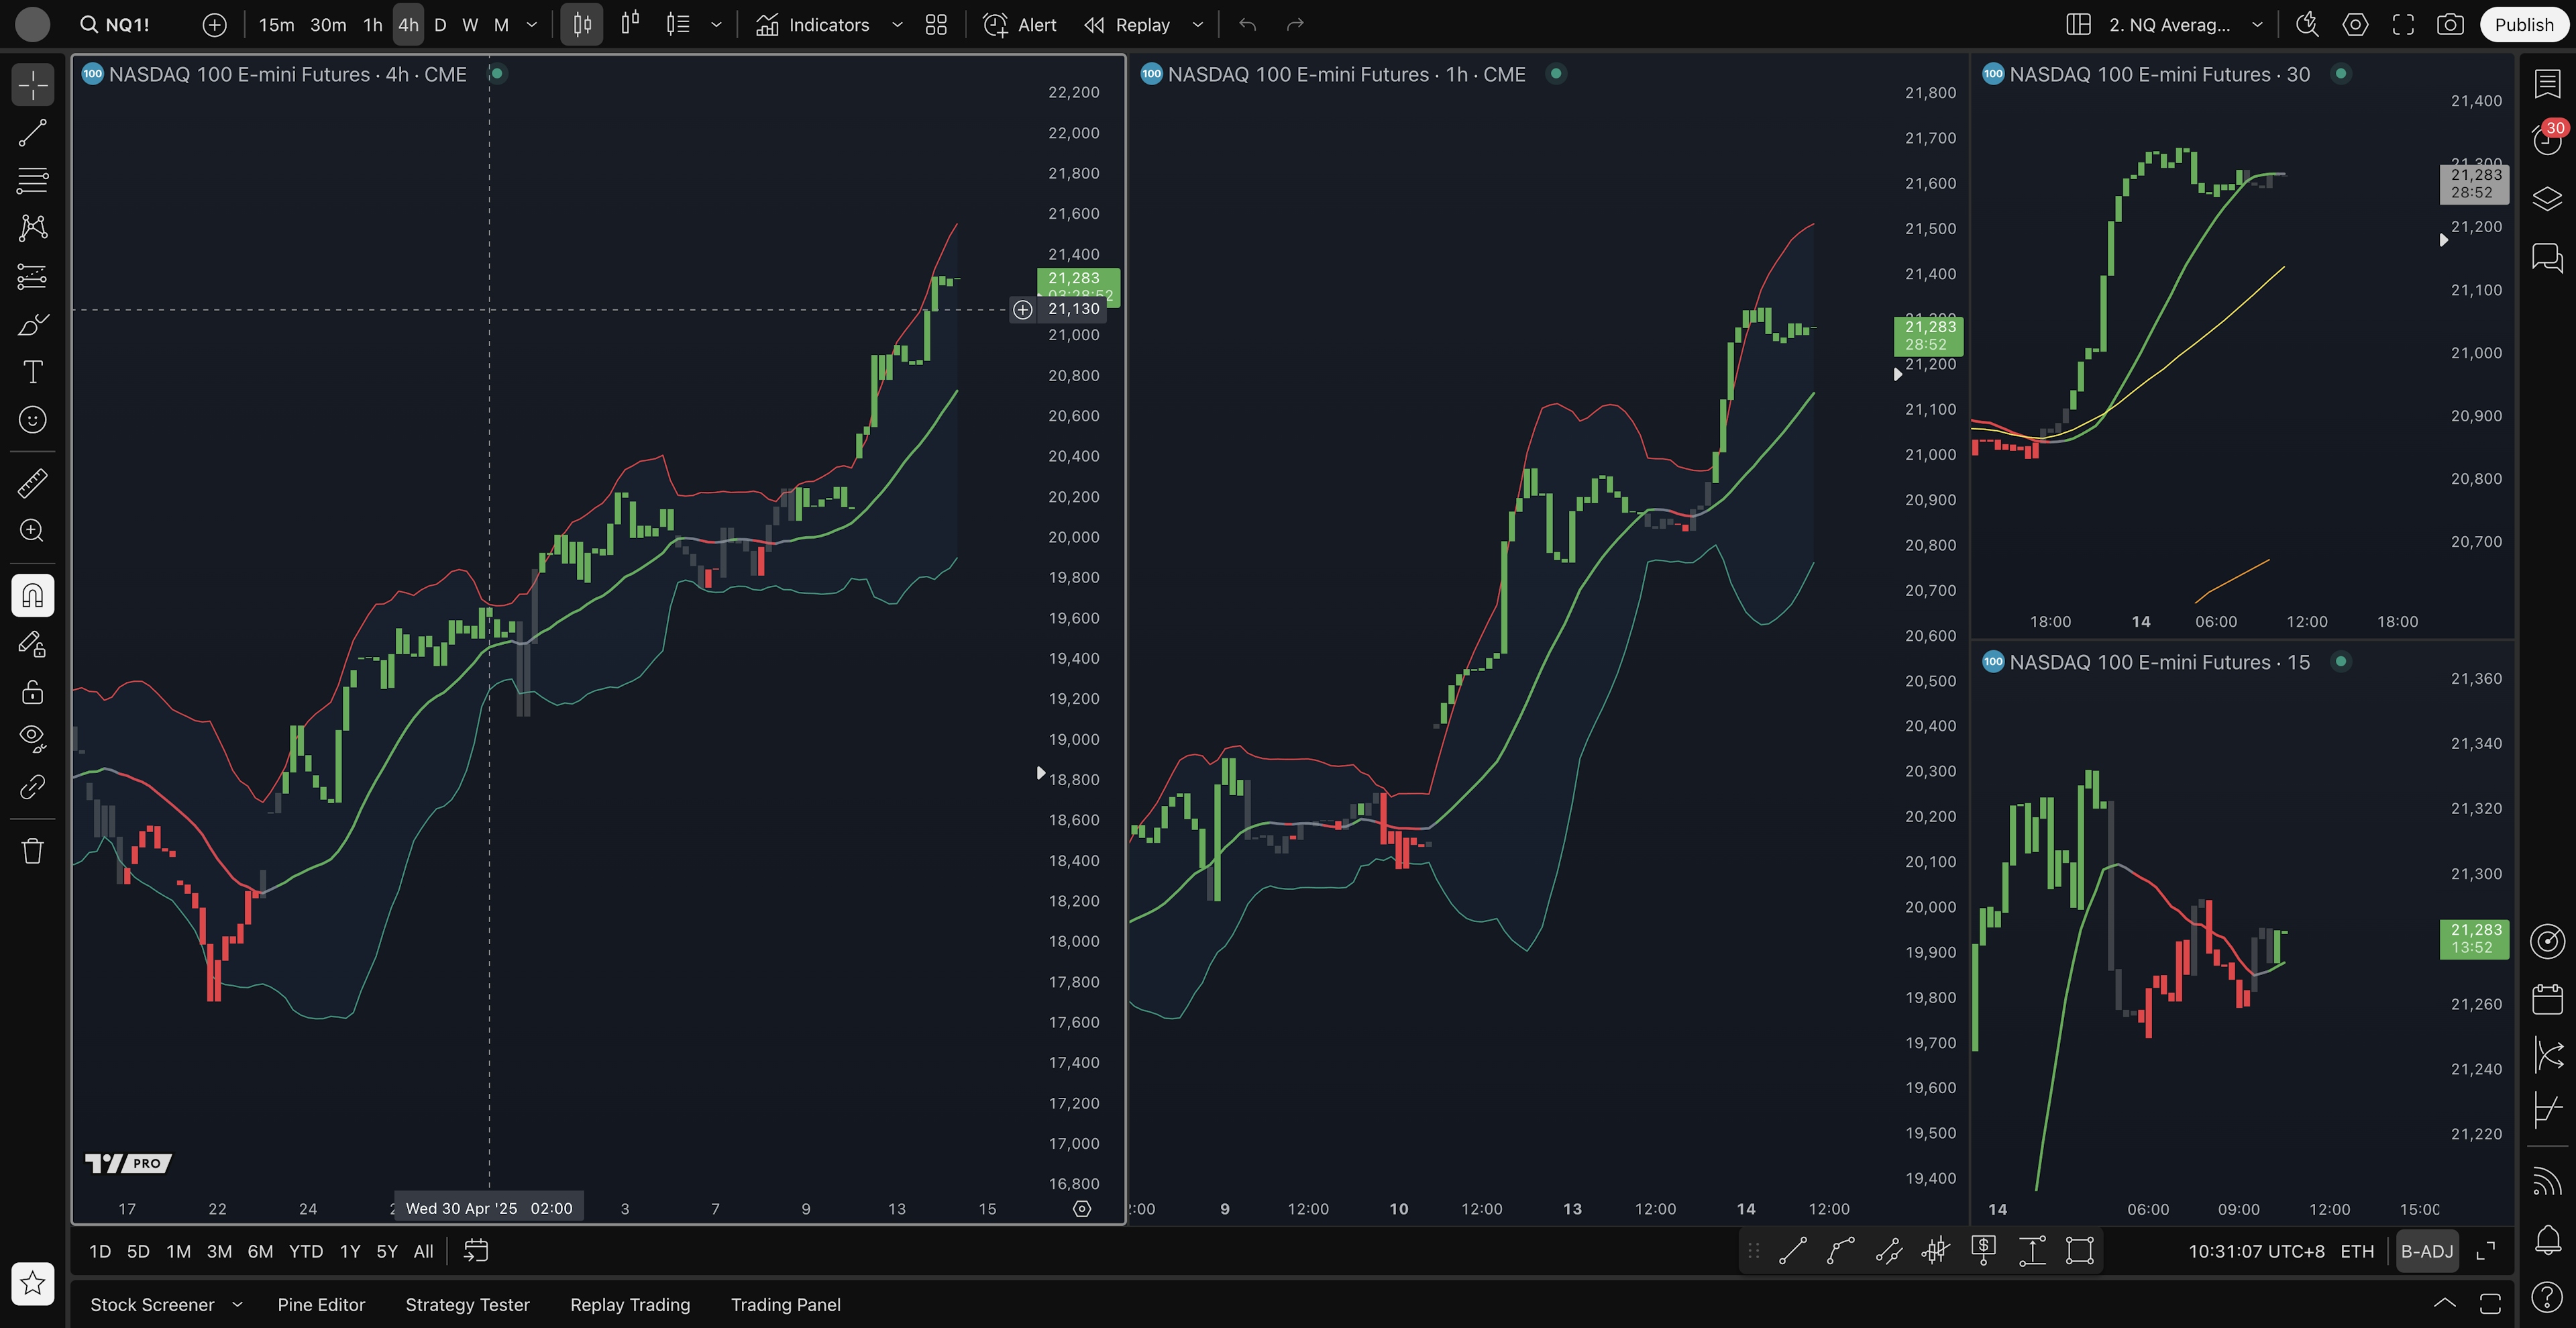Open the calendar panel in right sidebar

(2547, 998)
